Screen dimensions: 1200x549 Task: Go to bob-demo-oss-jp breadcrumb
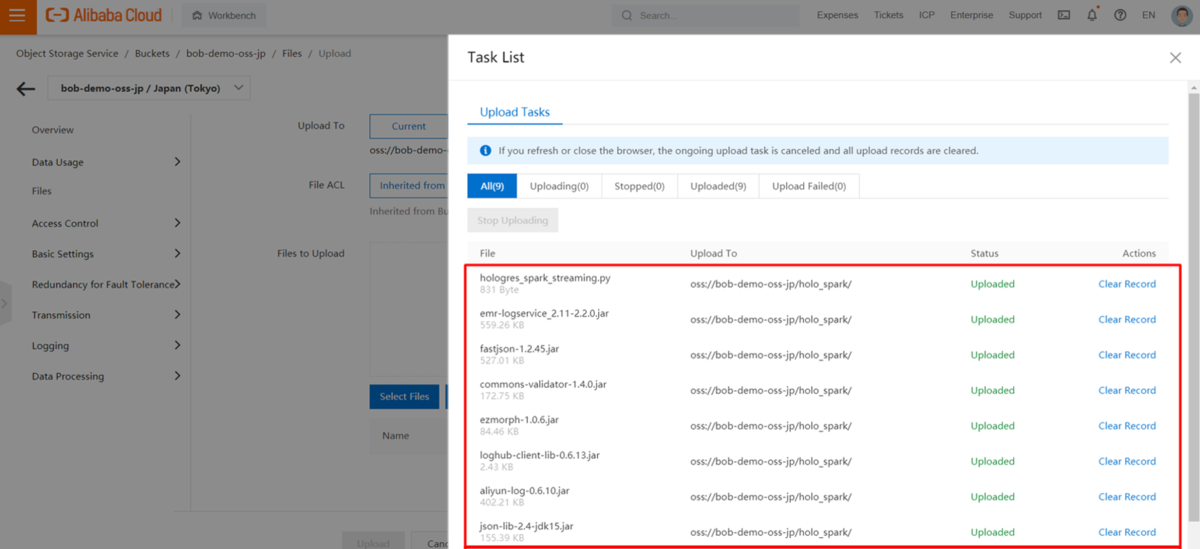(226, 53)
